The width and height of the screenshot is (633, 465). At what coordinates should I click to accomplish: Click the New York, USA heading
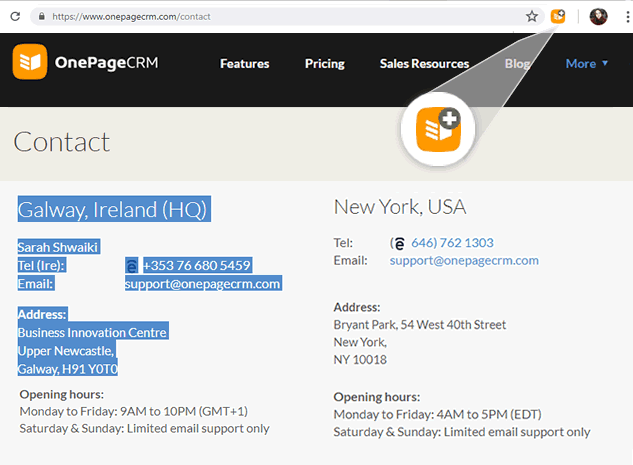(x=400, y=207)
